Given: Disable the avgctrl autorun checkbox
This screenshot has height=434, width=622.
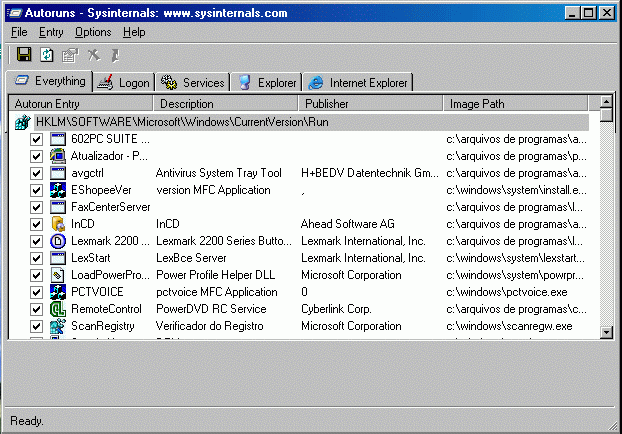Looking at the screenshot, I should pyautogui.click(x=36, y=173).
